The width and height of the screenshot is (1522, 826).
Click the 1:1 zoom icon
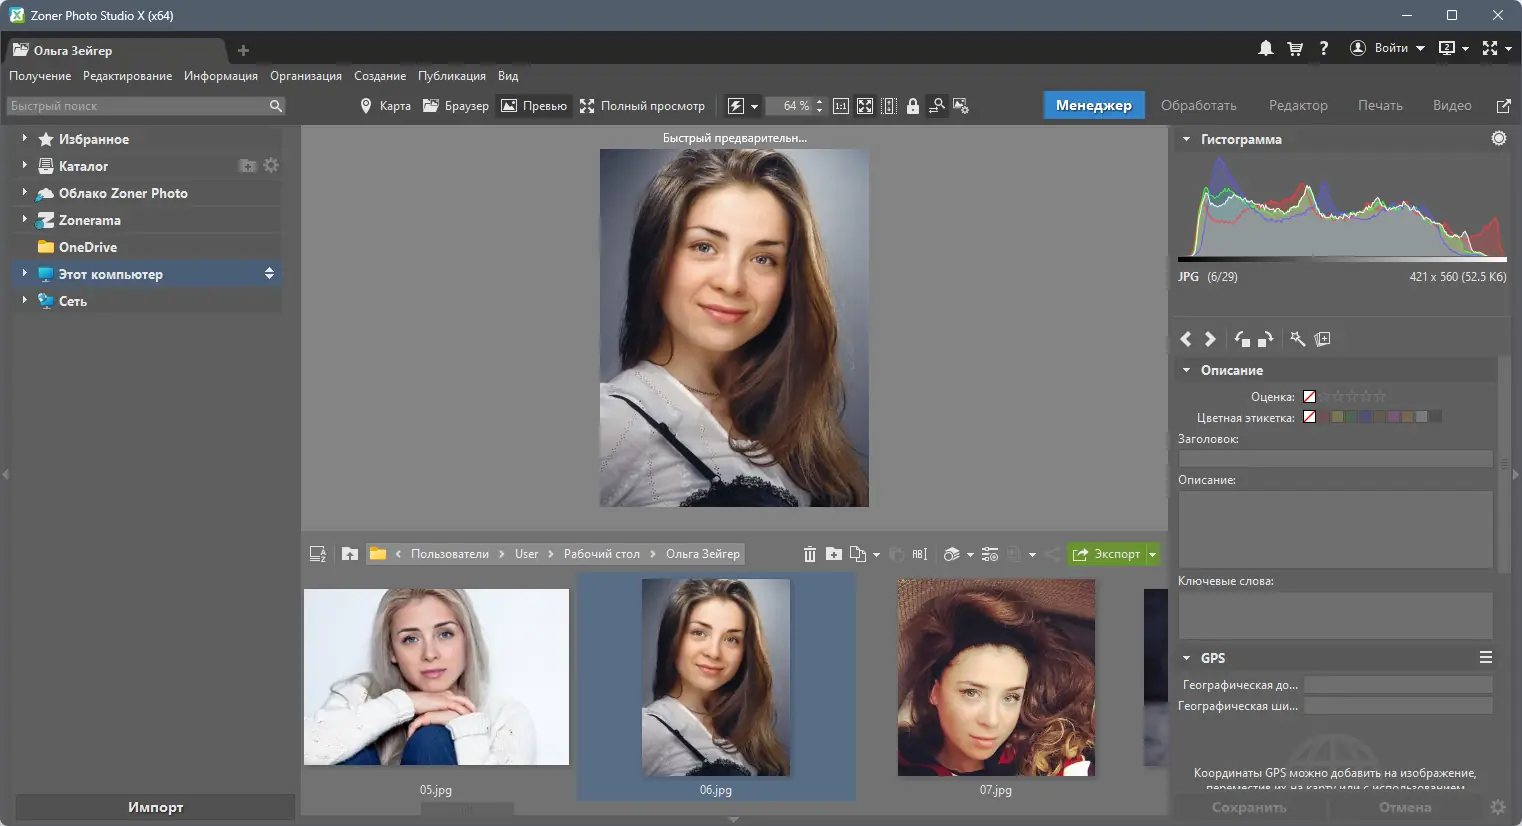[841, 106]
